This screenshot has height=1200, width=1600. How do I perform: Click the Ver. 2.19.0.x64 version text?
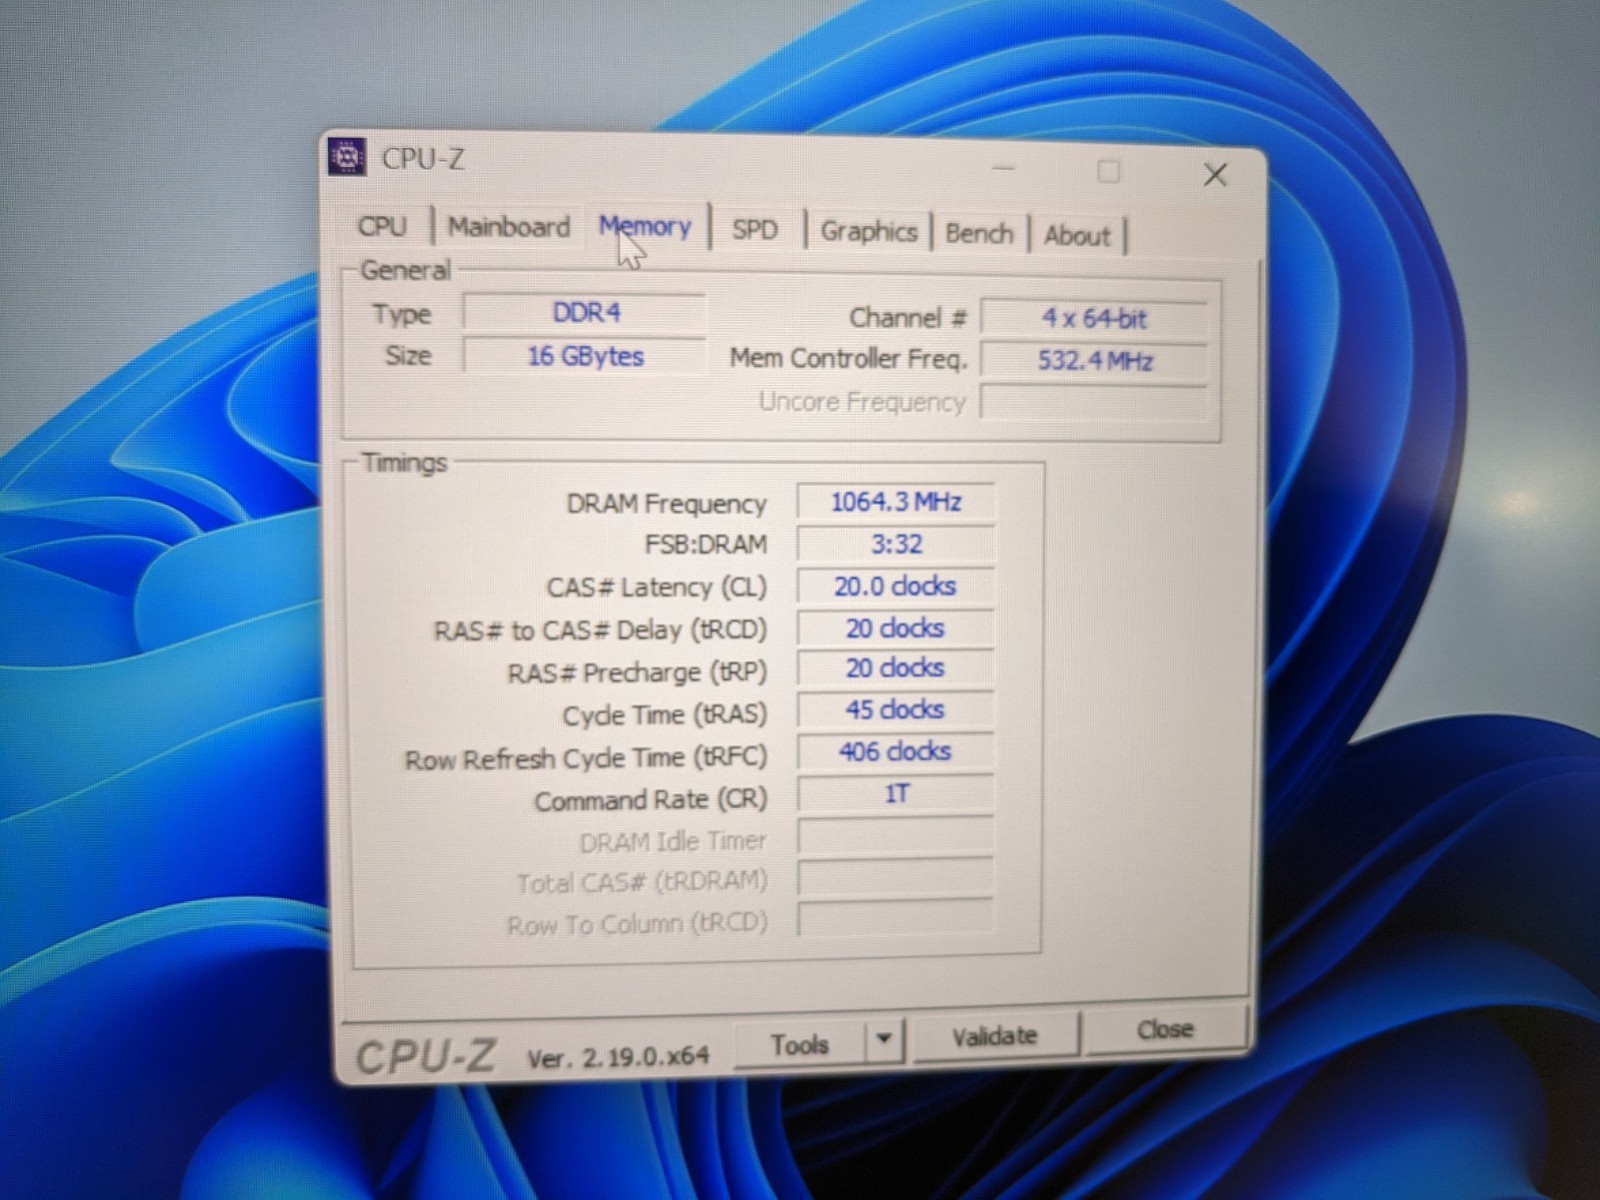[x=618, y=1056]
